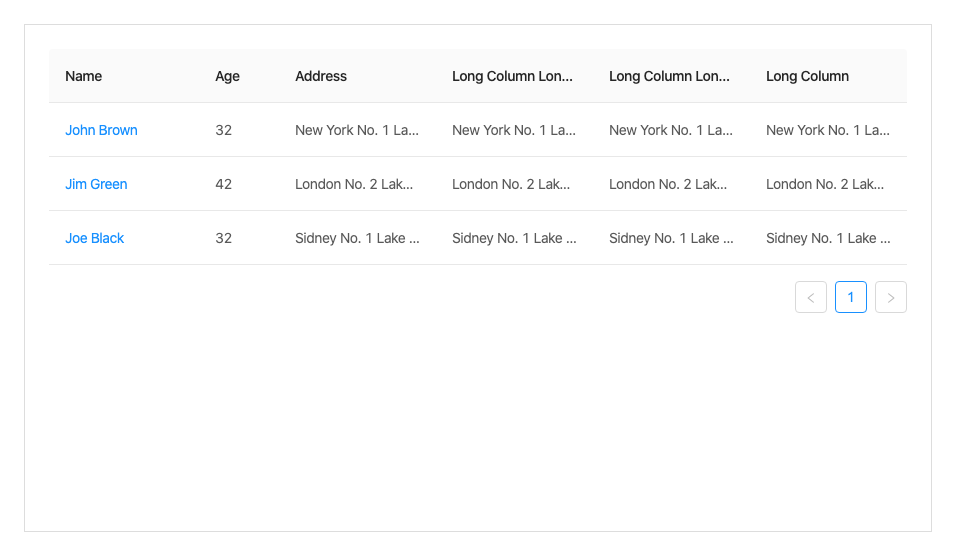Click Jim Green's age cell 42
This screenshot has height=556, width=956.
coord(223,184)
